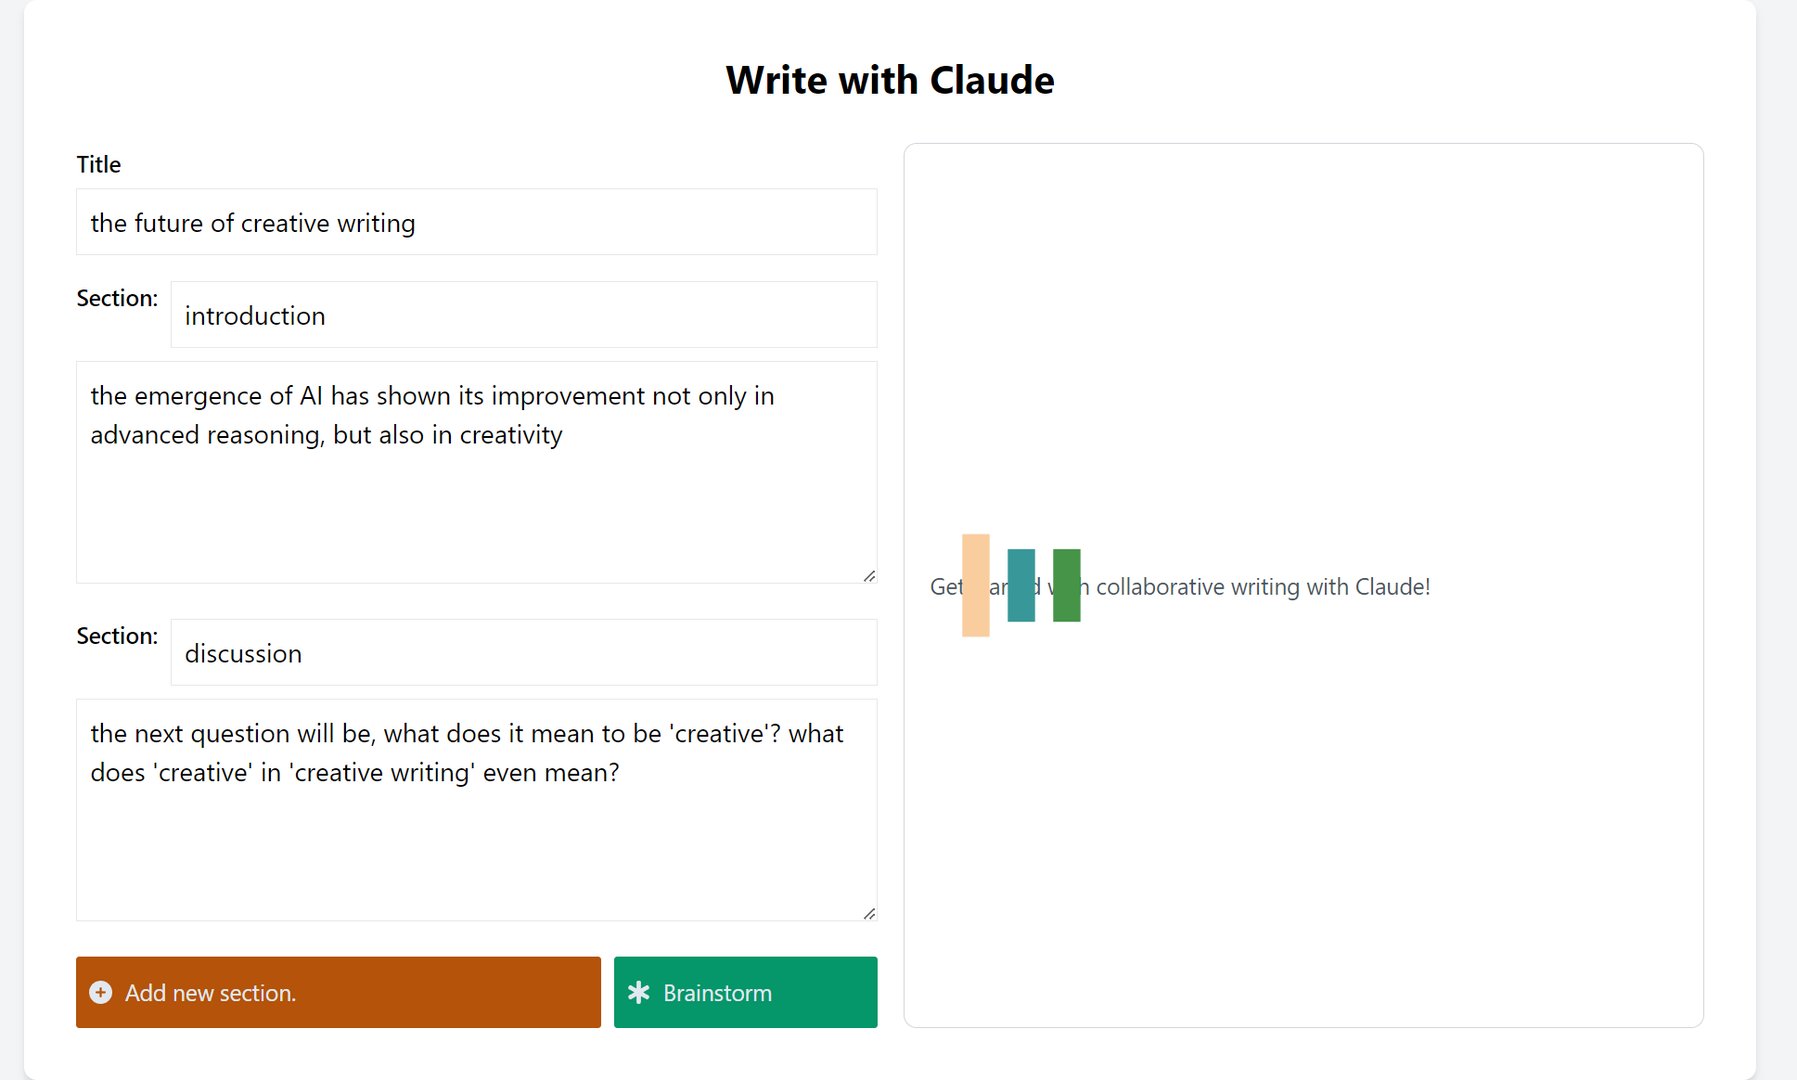Click the Brainstorm button
The height and width of the screenshot is (1080, 1797).
click(745, 992)
